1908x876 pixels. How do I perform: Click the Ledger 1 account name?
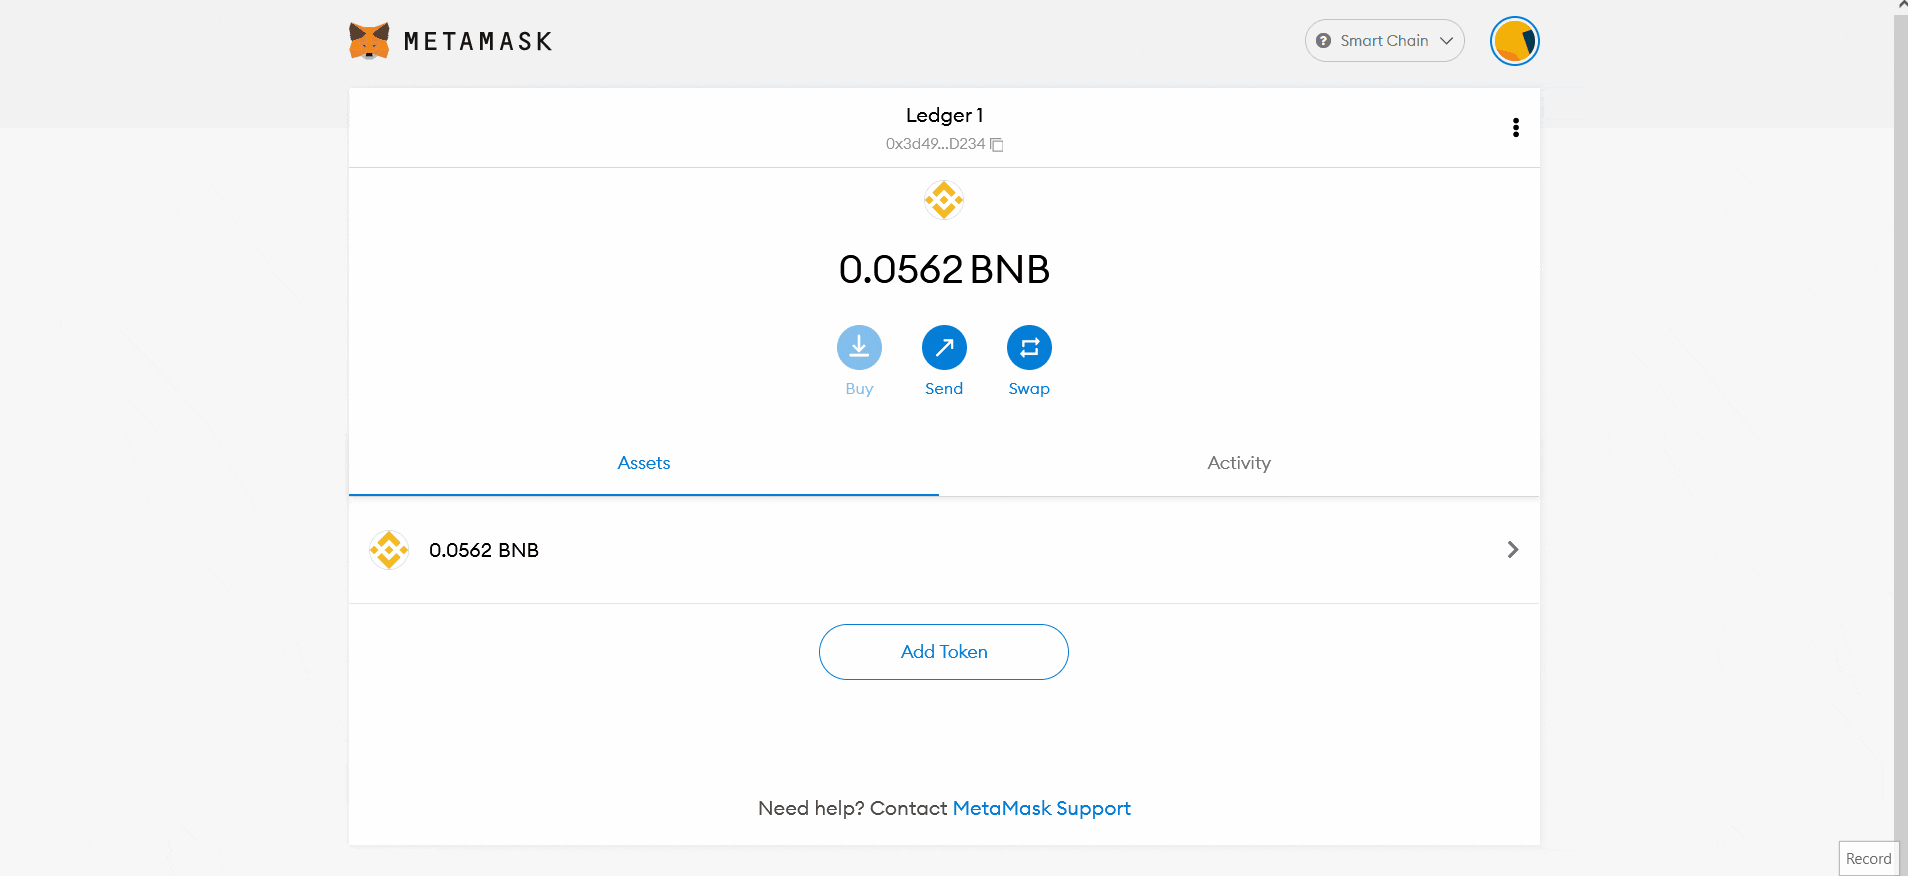pyautogui.click(x=944, y=115)
